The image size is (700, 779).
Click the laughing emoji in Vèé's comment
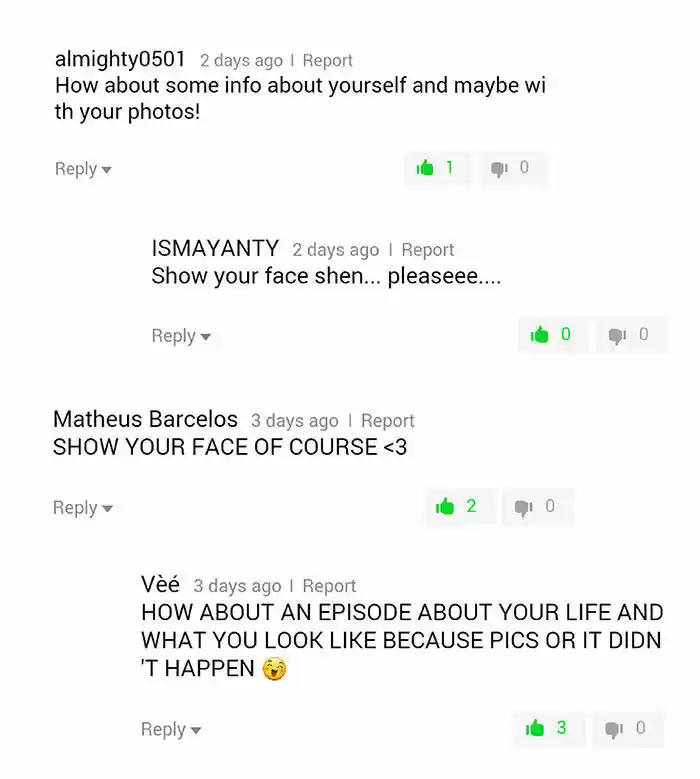coord(275,669)
